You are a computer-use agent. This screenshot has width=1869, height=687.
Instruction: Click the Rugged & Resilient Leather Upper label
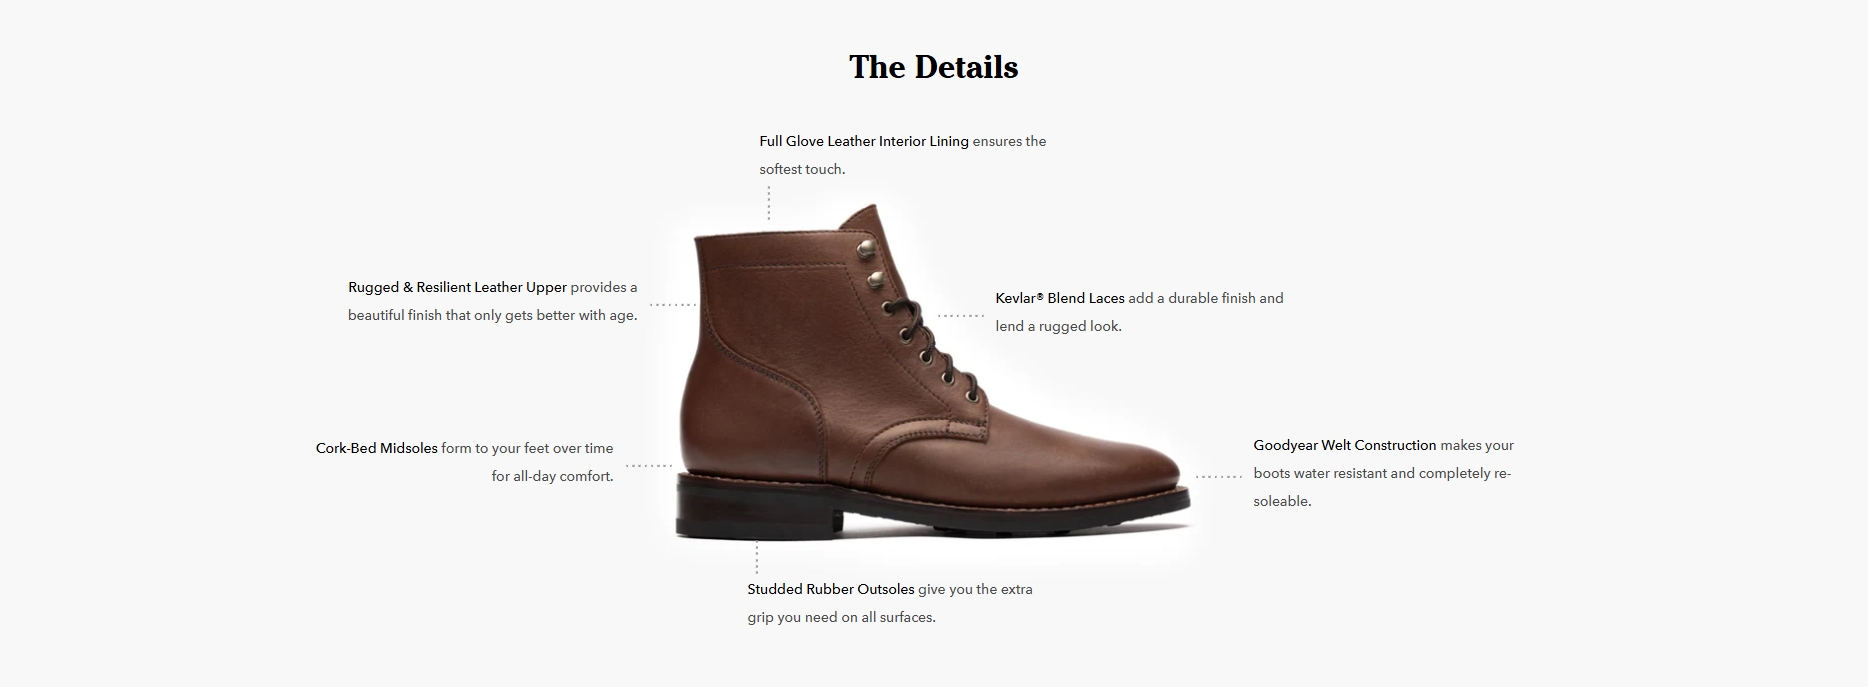point(457,287)
